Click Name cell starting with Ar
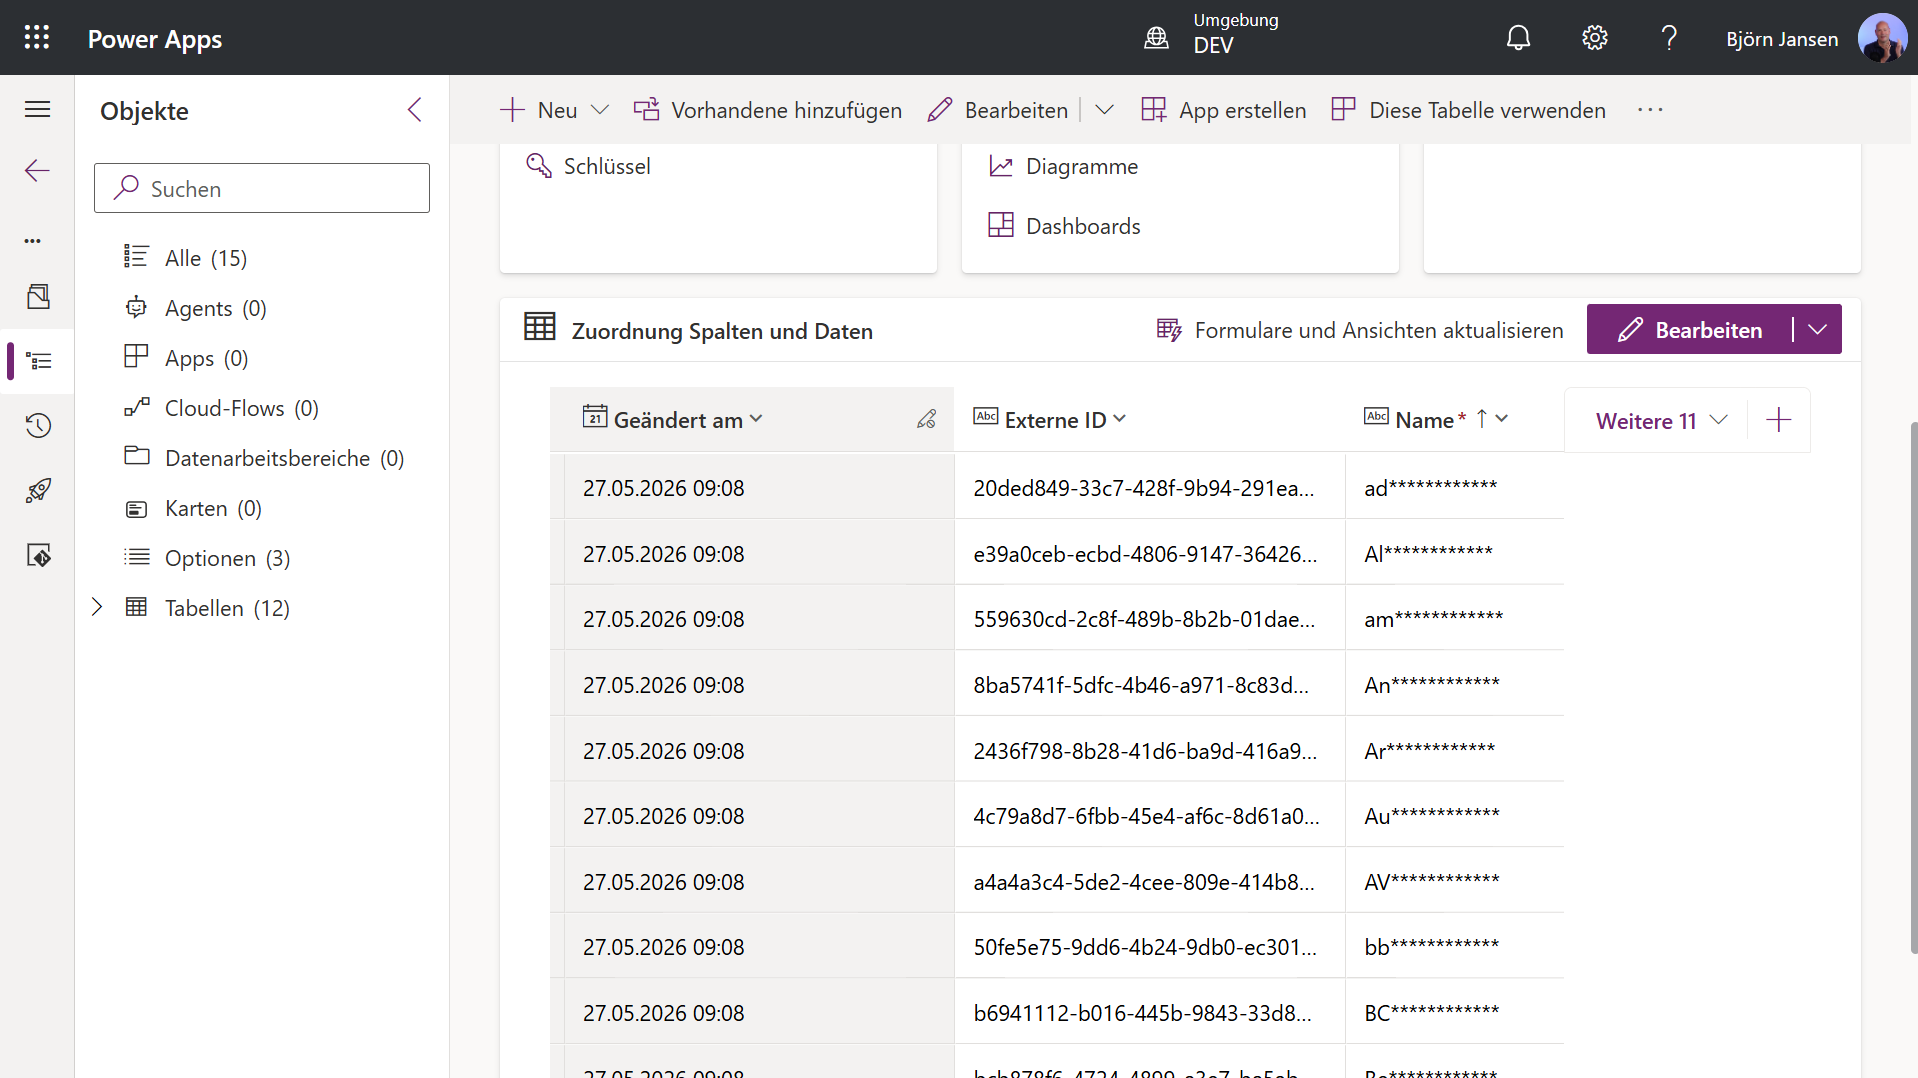 [1455, 751]
